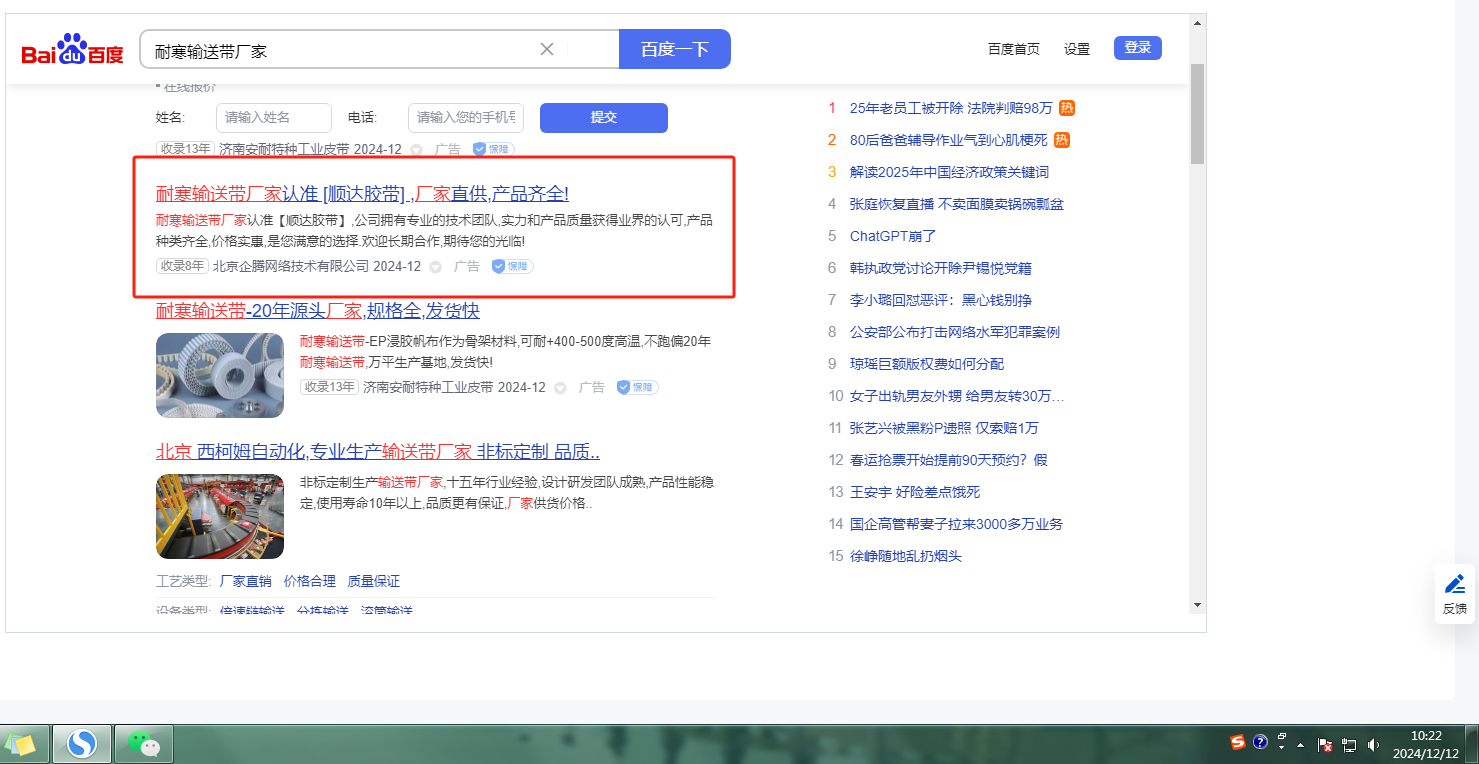This screenshot has height=764, width=1479.
Task: Open the Sogou browser in the taskbar
Action: click(82, 743)
